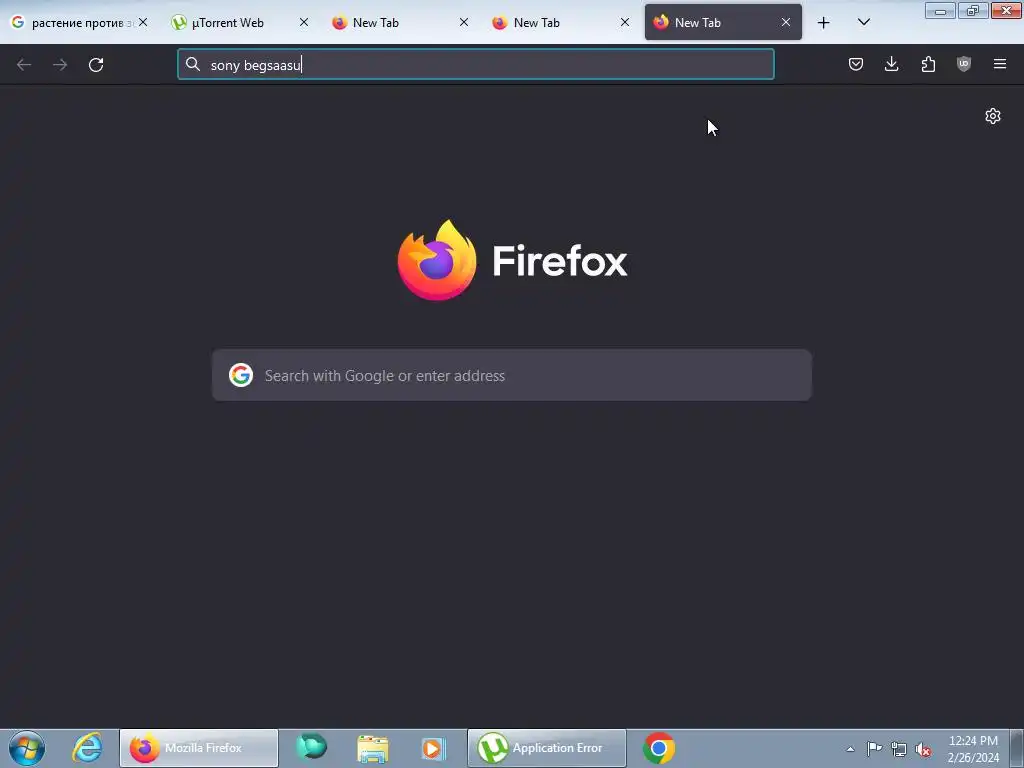The height and width of the screenshot is (768, 1024).
Task: Open uBlock Origin extension popup
Action: [x=964, y=64]
